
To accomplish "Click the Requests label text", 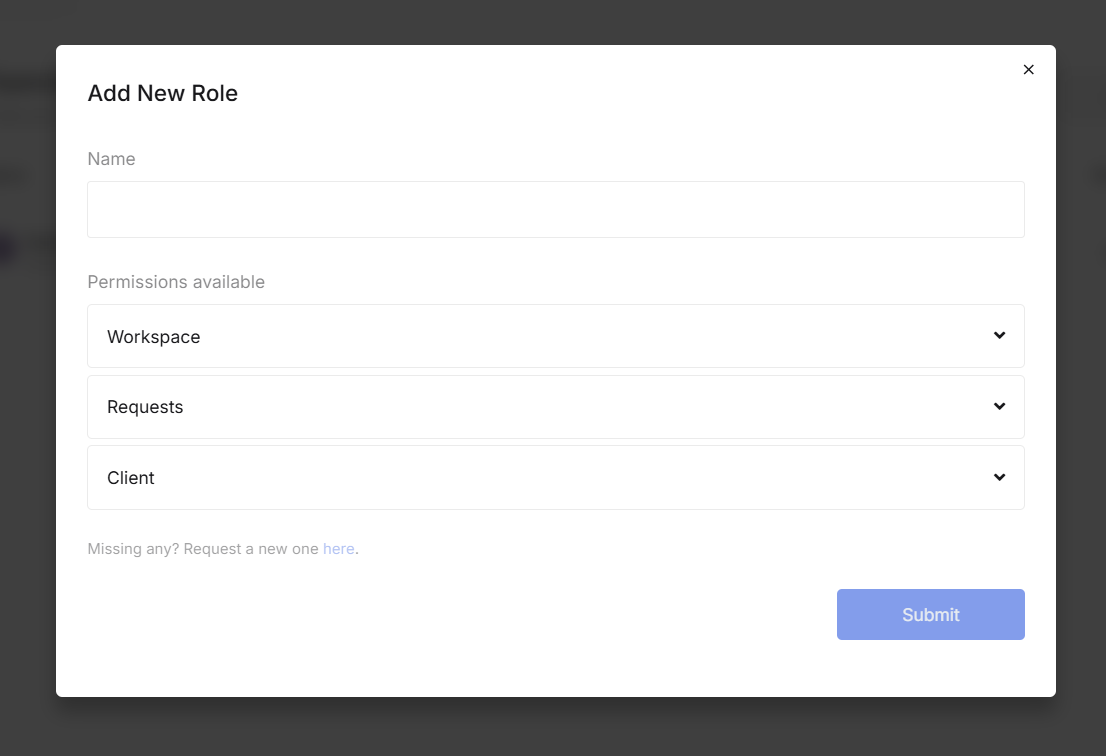I will tap(145, 407).
